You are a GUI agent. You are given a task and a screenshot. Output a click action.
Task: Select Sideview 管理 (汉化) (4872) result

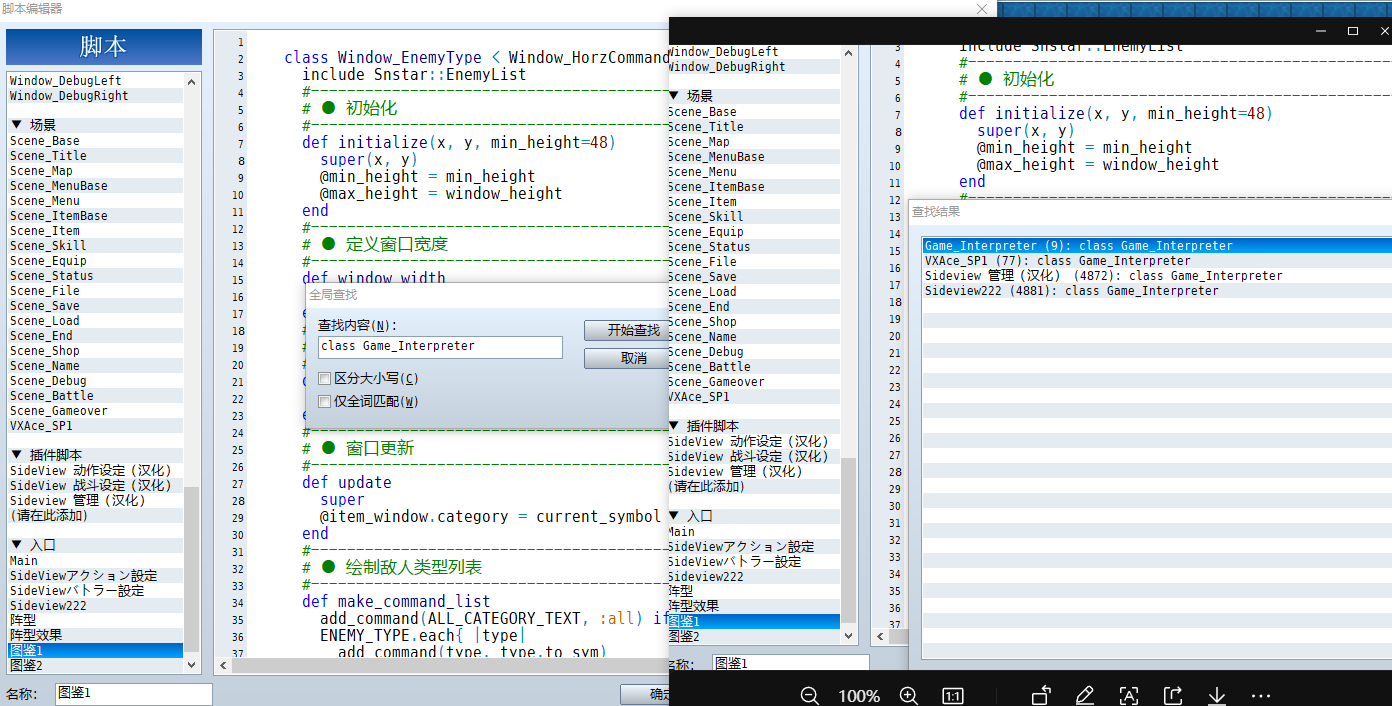(x=1156, y=276)
